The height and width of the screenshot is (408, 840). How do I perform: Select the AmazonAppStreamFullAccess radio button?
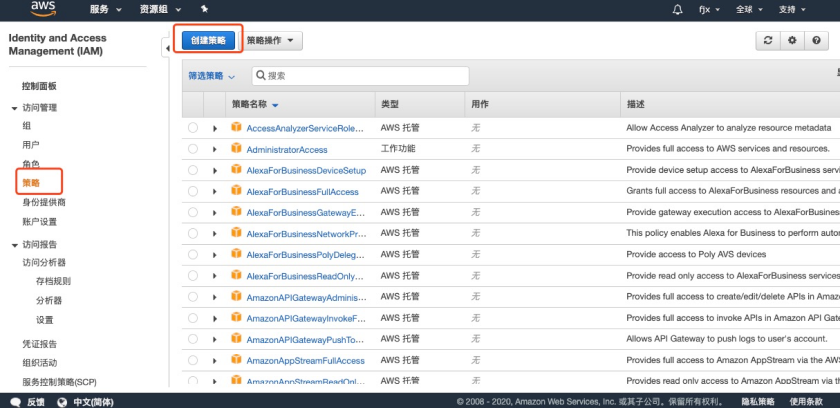193,360
